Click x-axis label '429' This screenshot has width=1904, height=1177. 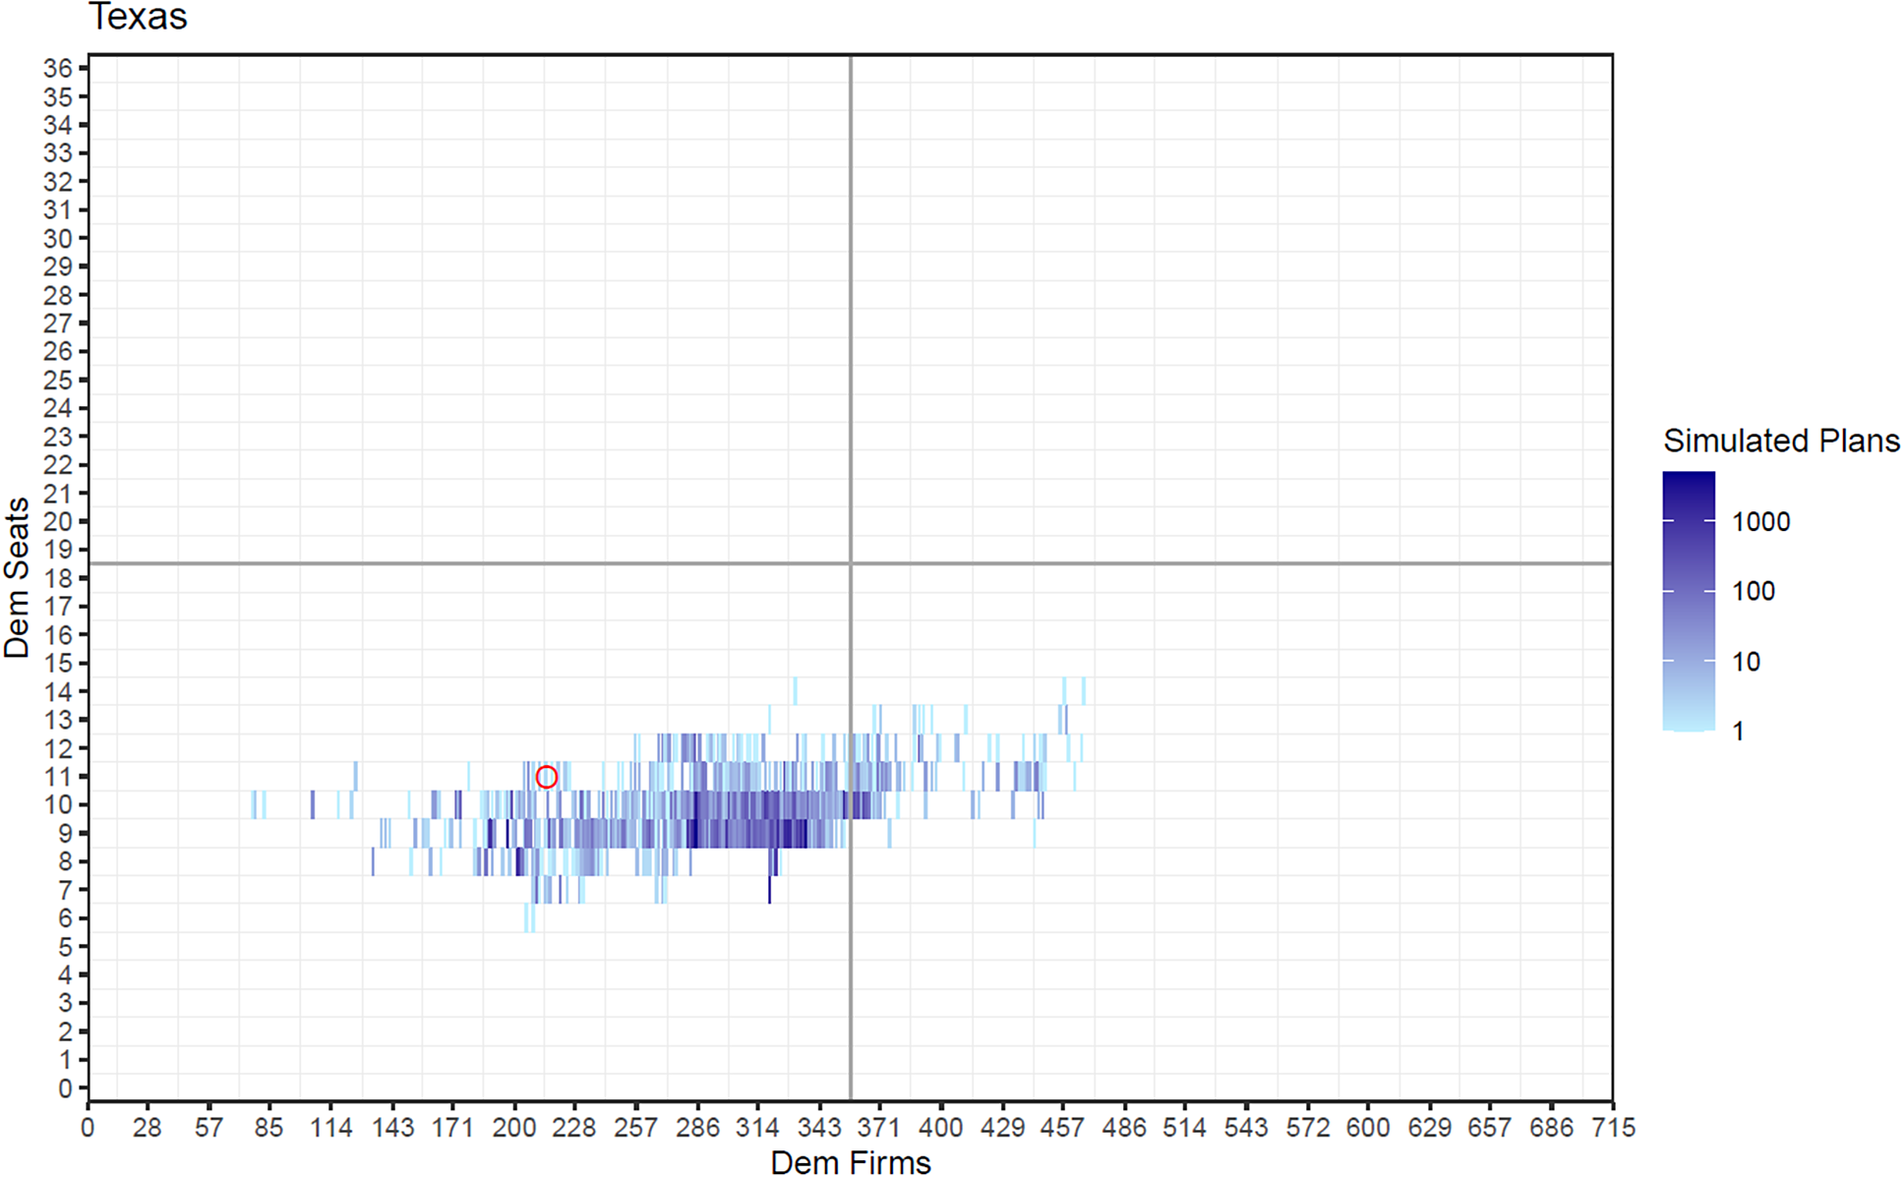click(1002, 1128)
